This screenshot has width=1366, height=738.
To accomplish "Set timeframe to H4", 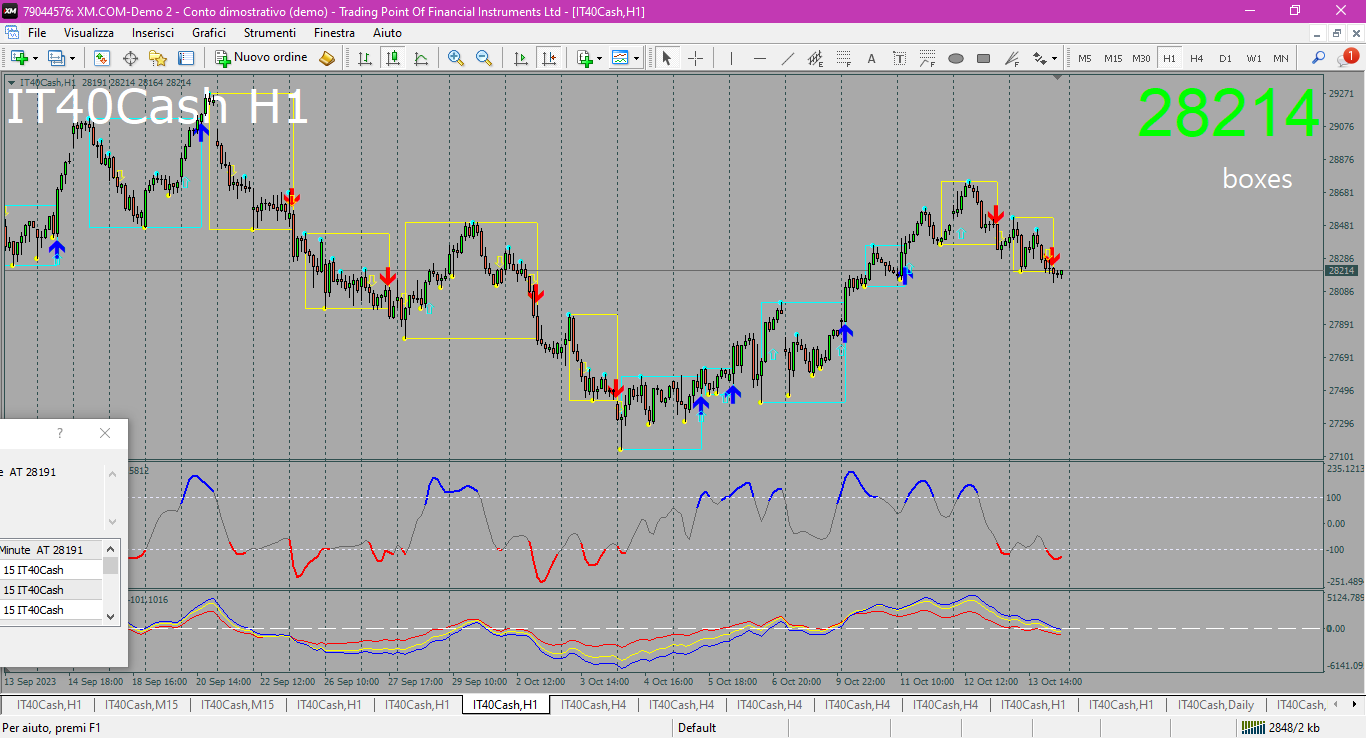I will 1197,58.
